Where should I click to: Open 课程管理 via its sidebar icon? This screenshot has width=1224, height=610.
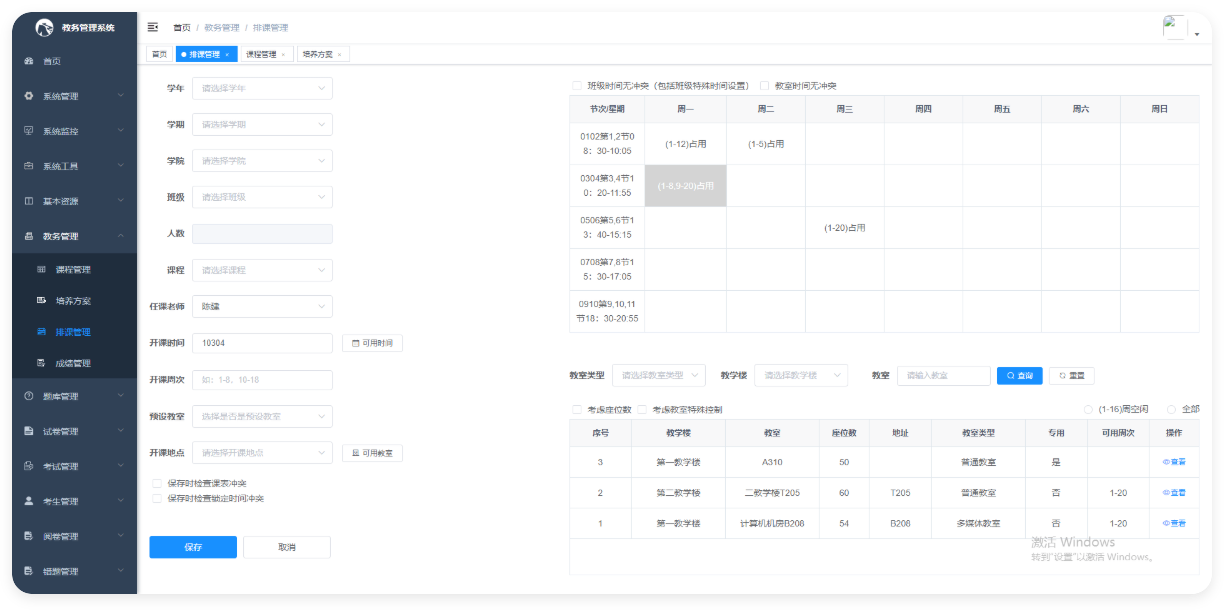tap(41, 269)
